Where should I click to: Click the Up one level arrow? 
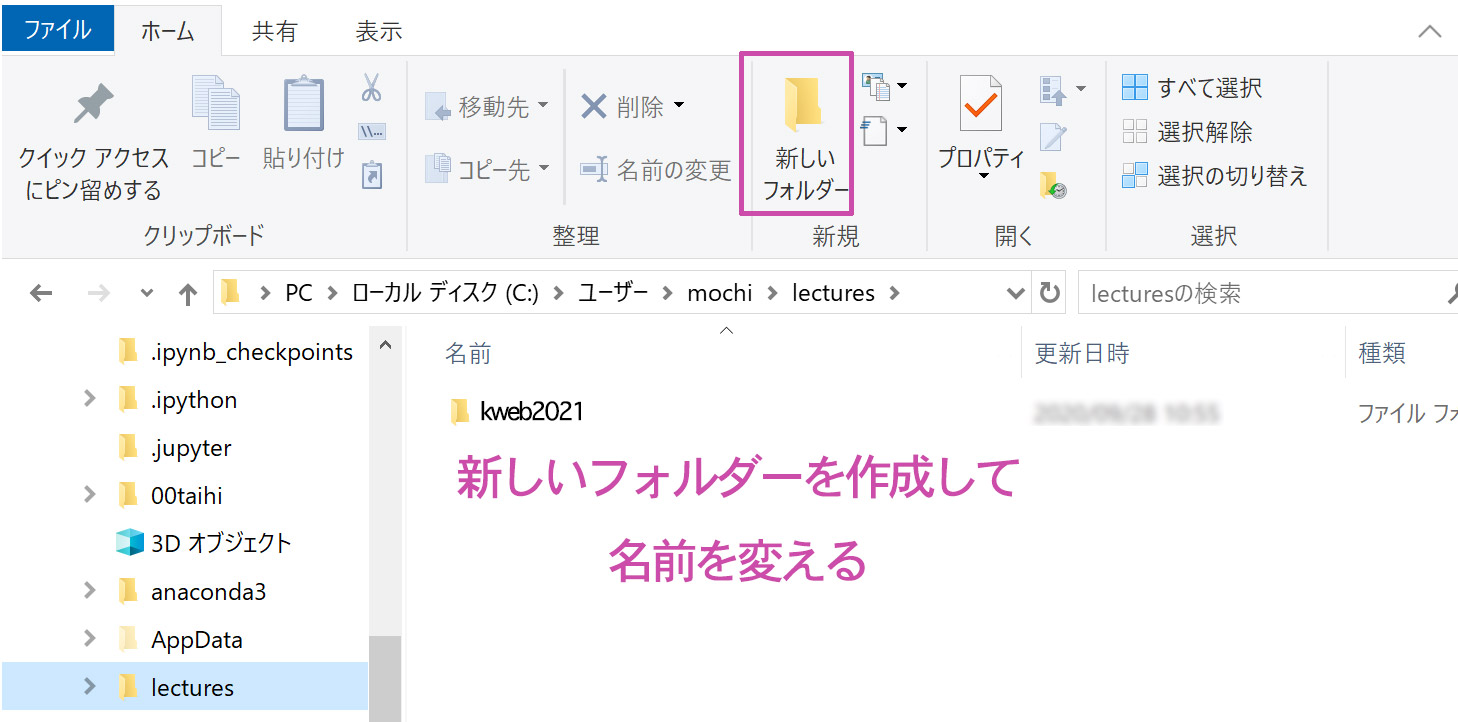[187, 293]
